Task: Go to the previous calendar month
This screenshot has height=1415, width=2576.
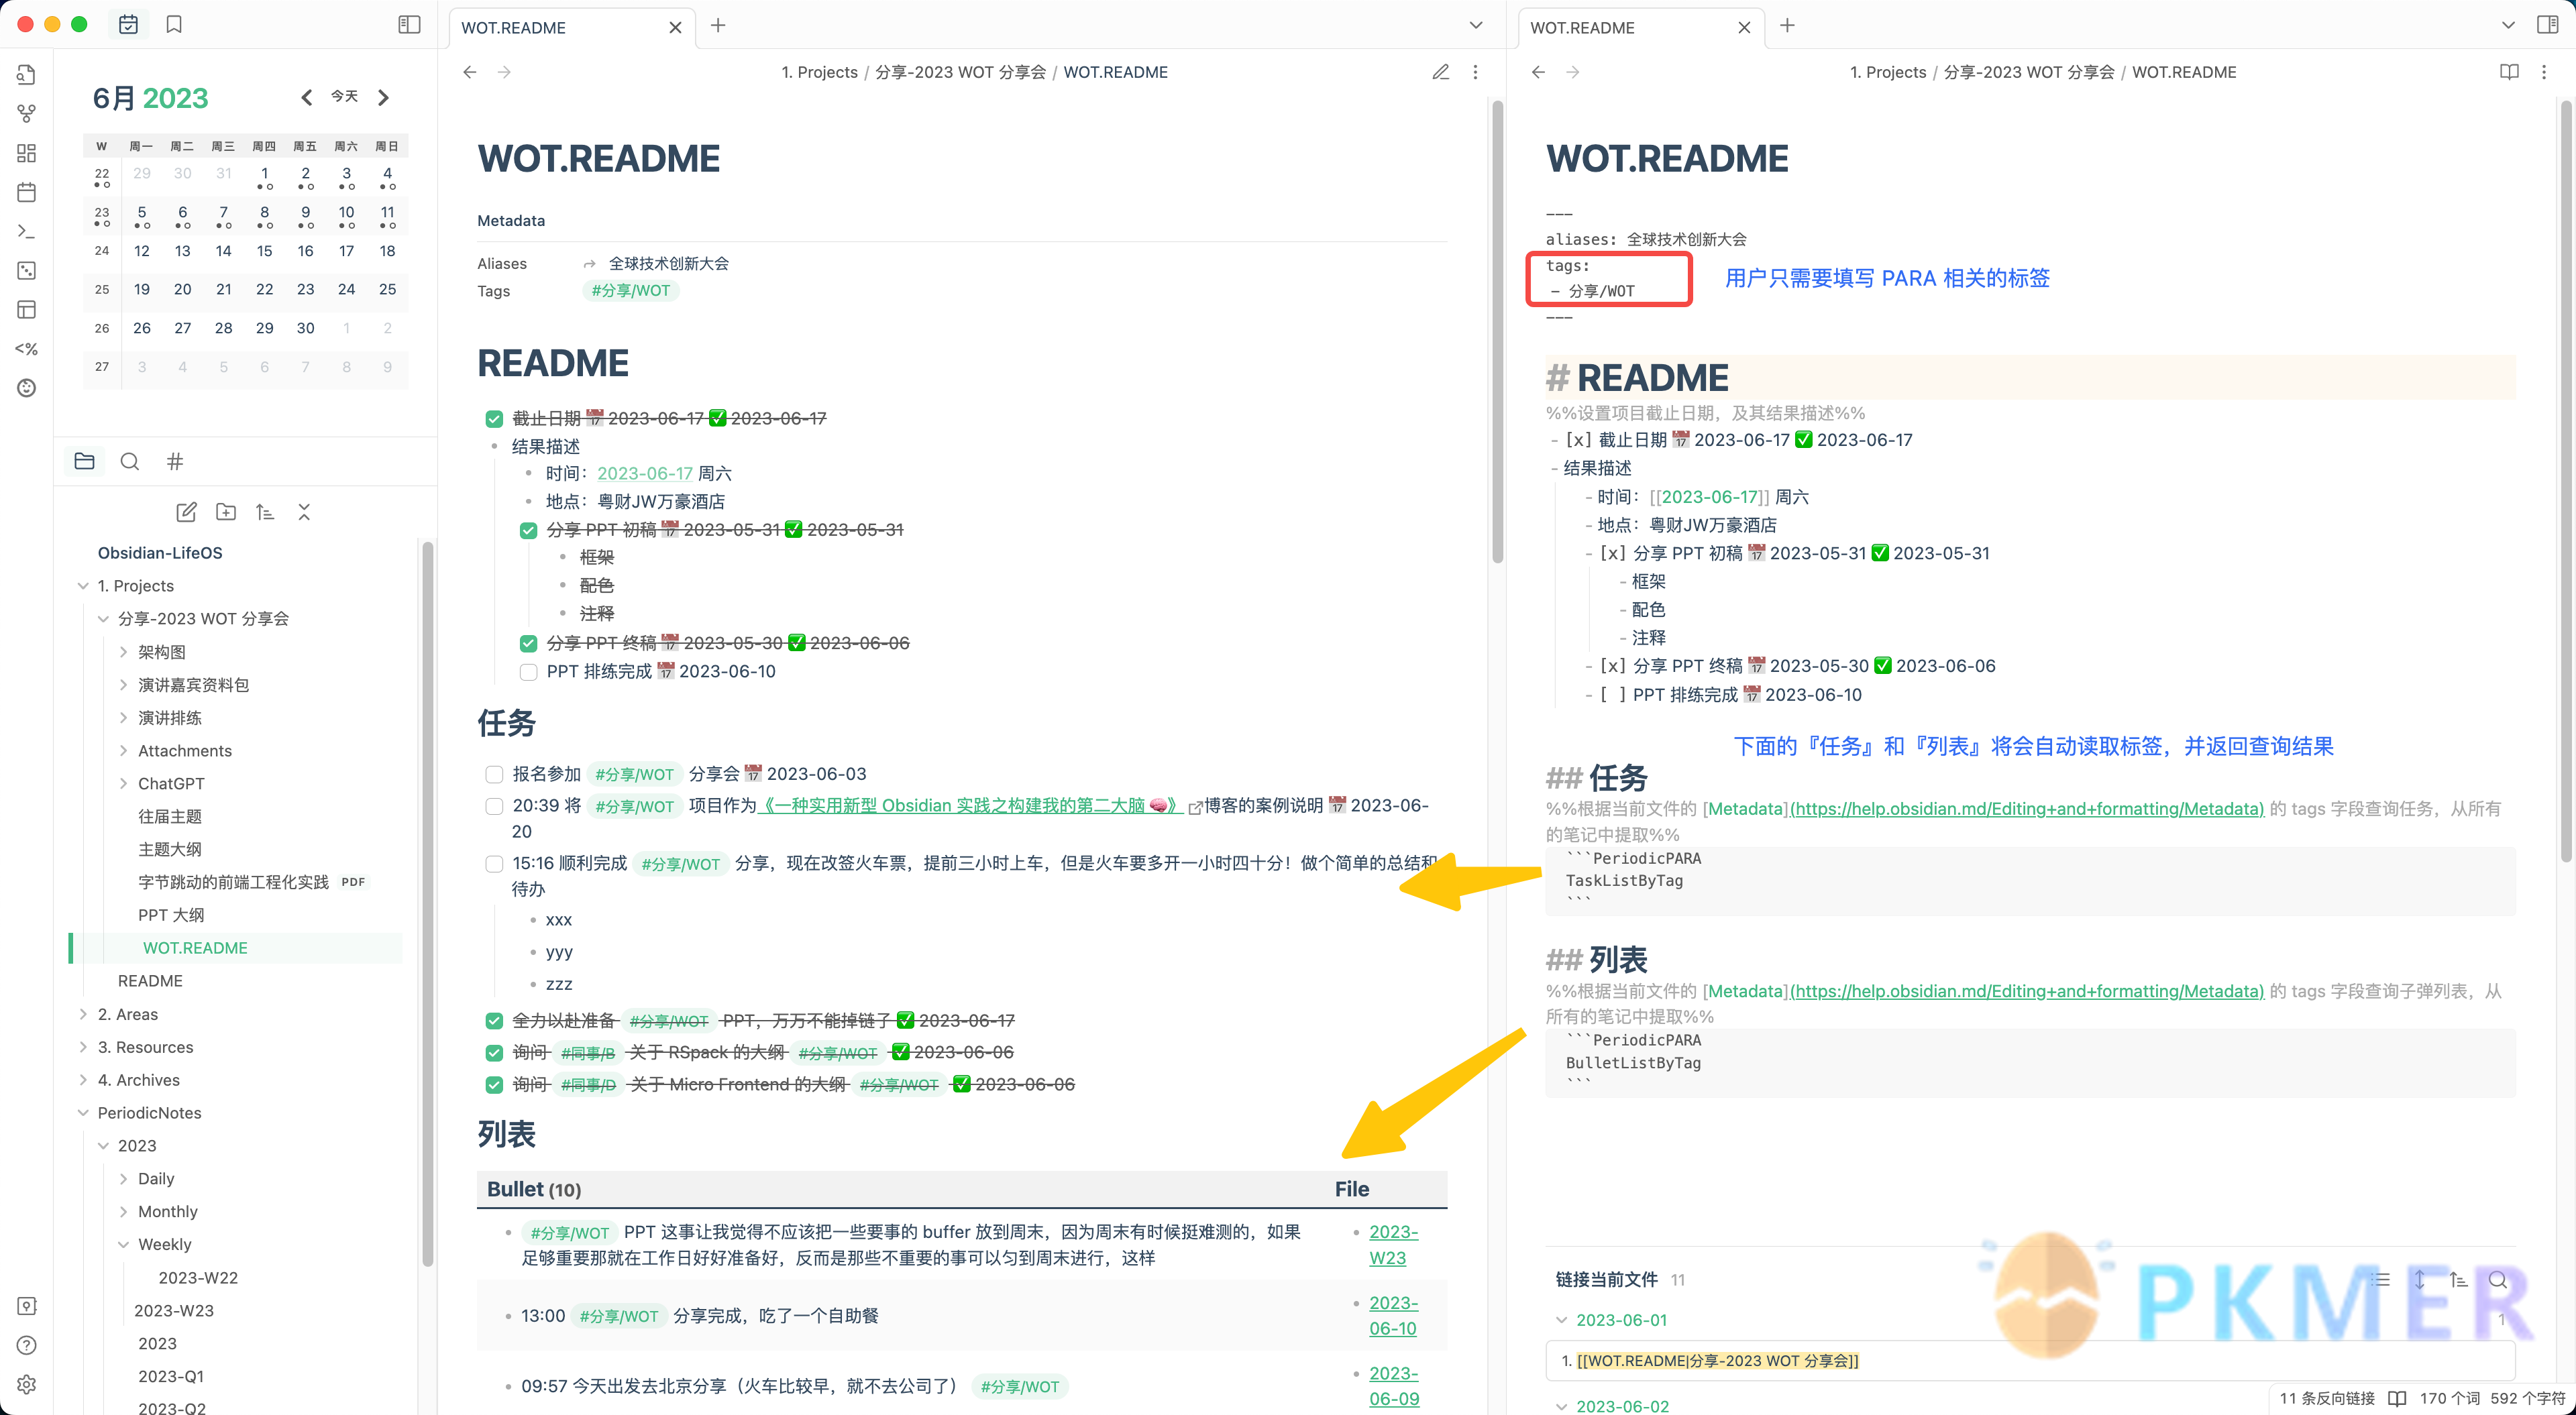Action: point(306,97)
